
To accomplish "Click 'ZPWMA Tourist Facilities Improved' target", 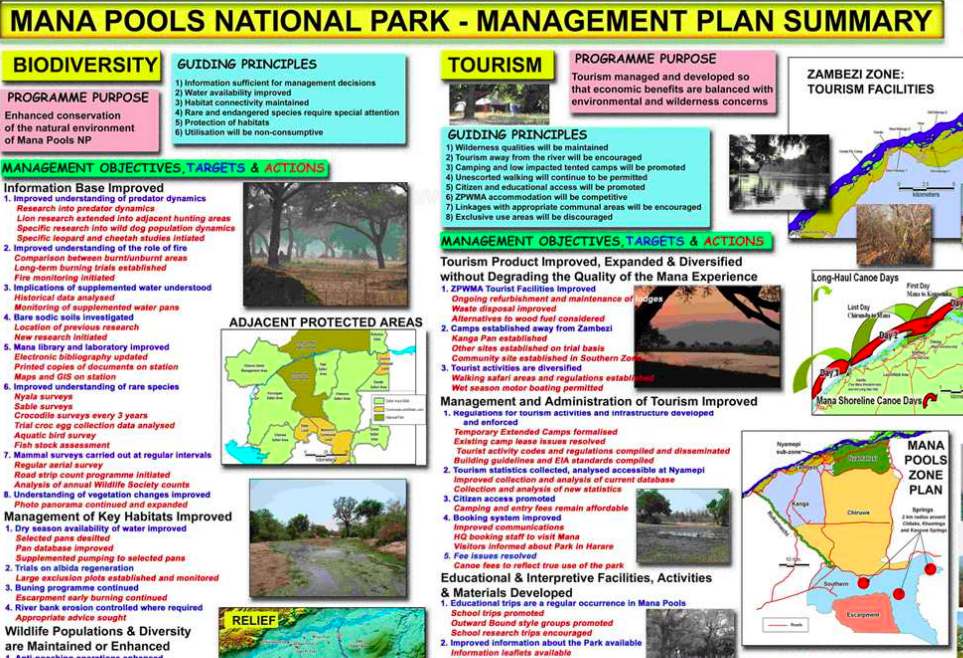I will (x=518, y=289).
